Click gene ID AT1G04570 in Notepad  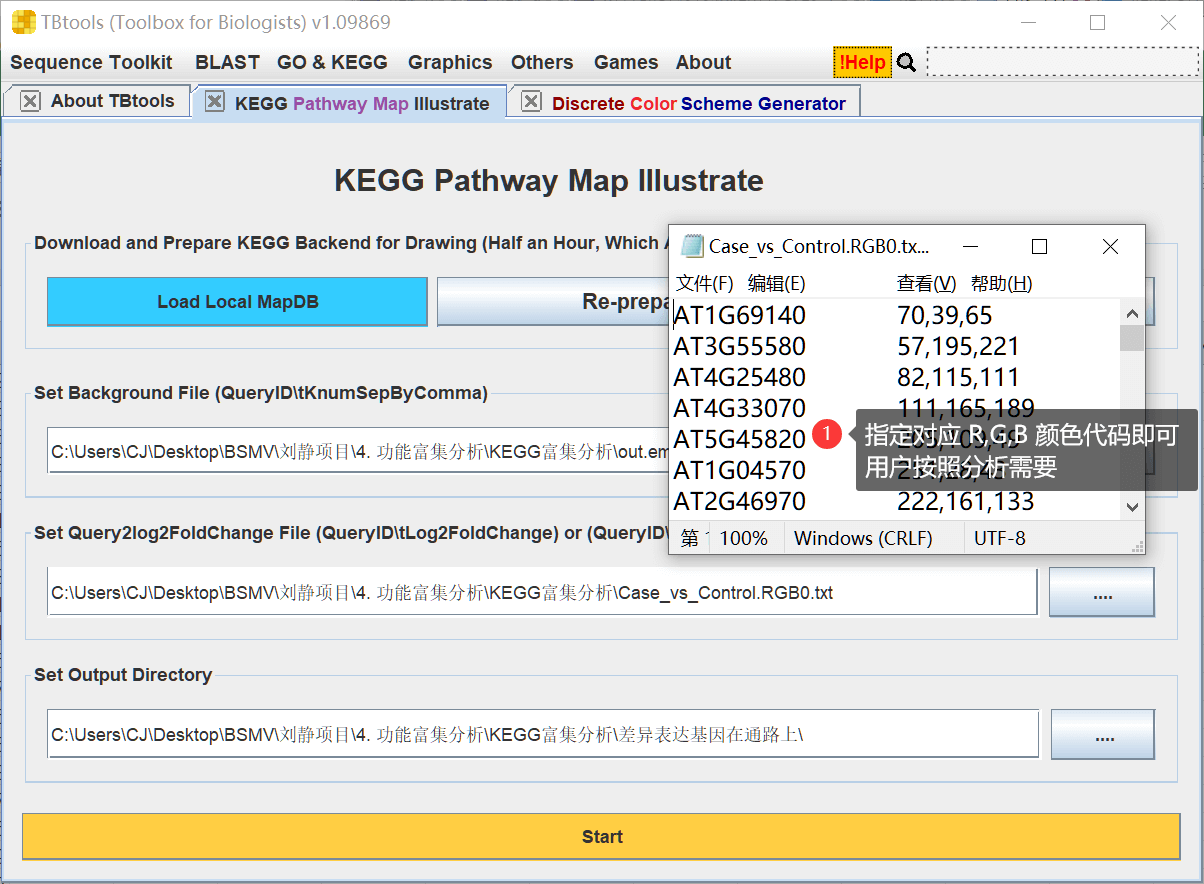(740, 469)
